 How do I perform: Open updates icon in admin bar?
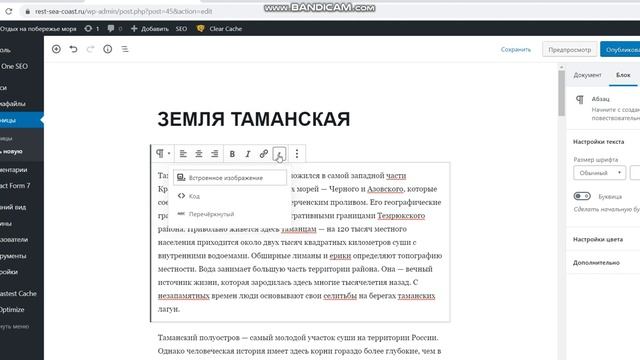click(x=91, y=29)
